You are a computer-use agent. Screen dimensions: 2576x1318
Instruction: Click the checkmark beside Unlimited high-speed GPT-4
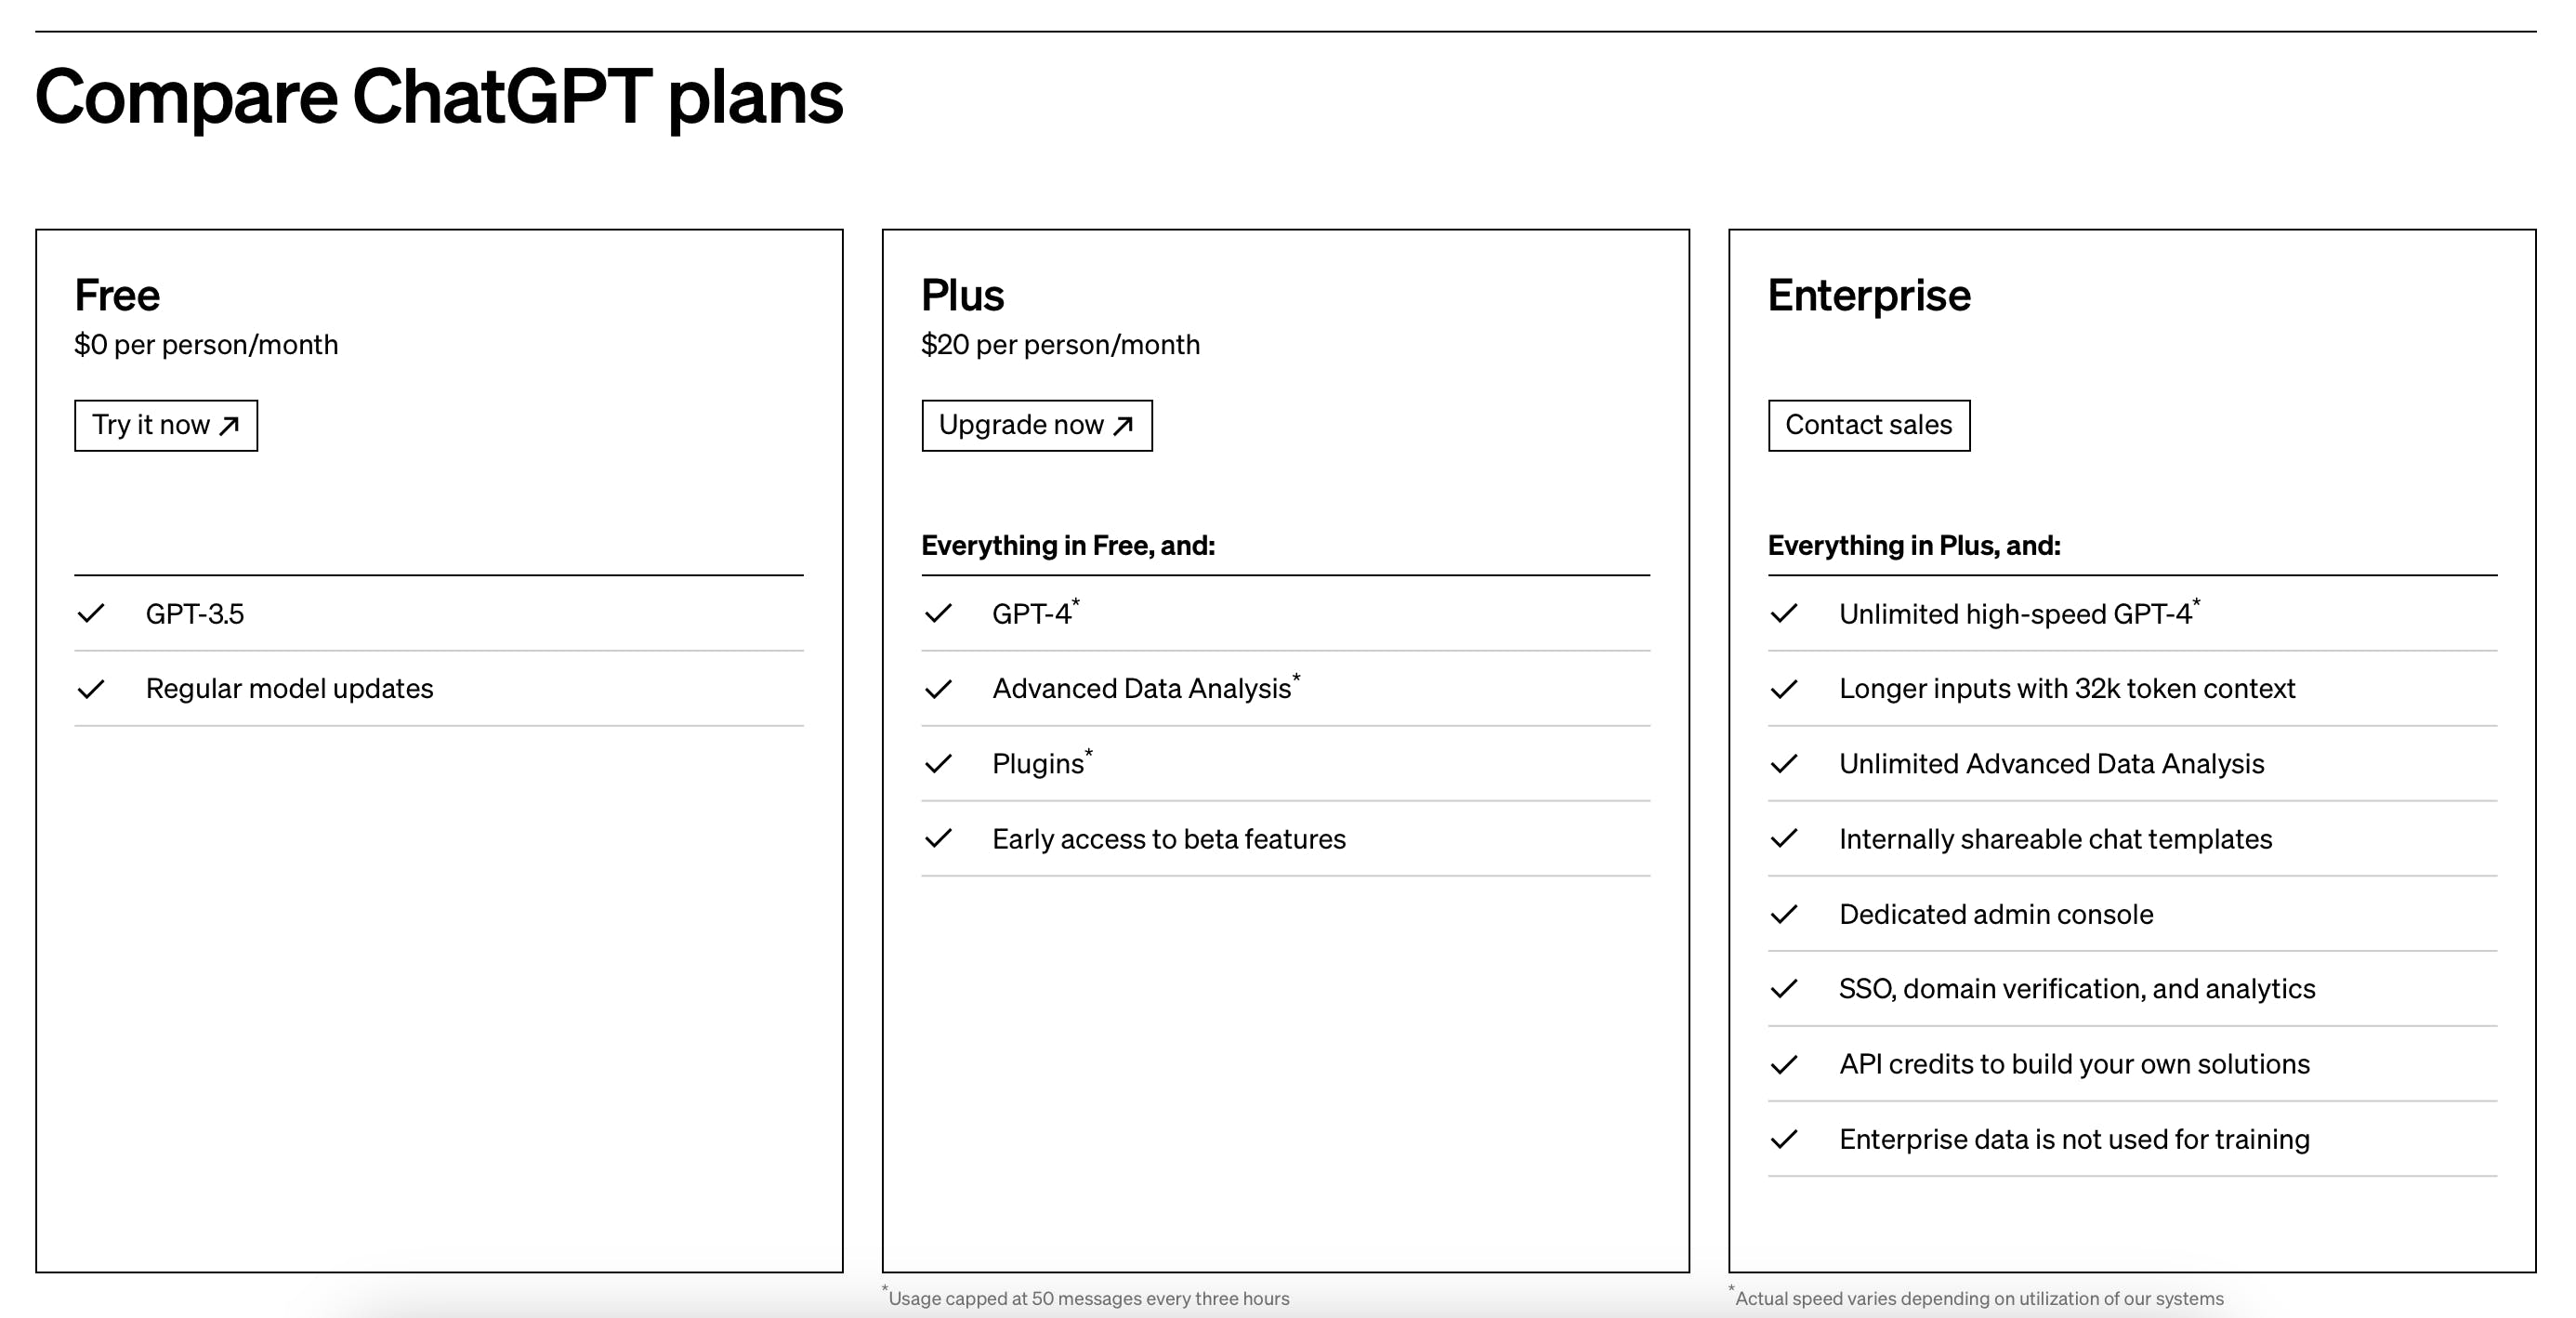pyautogui.click(x=1784, y=613)
